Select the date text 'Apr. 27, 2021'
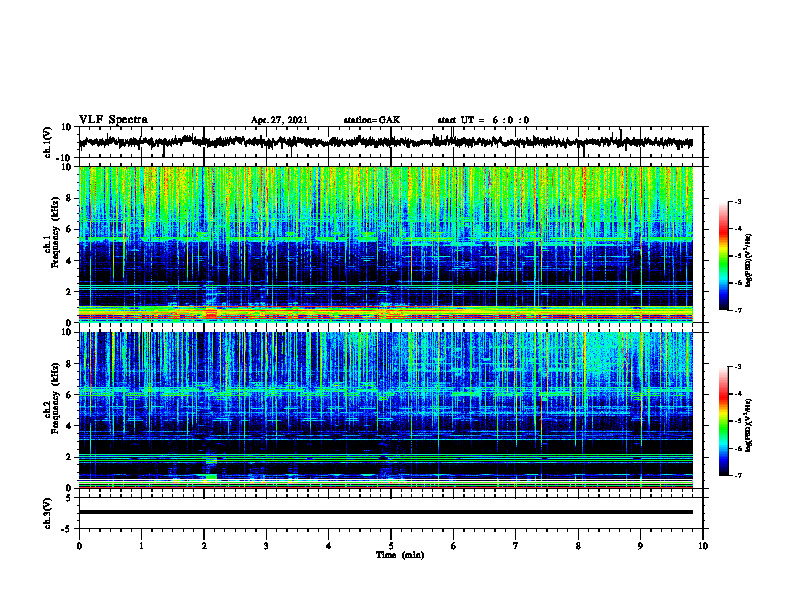The width and height of the screenshot is (792, 612). 279,120
